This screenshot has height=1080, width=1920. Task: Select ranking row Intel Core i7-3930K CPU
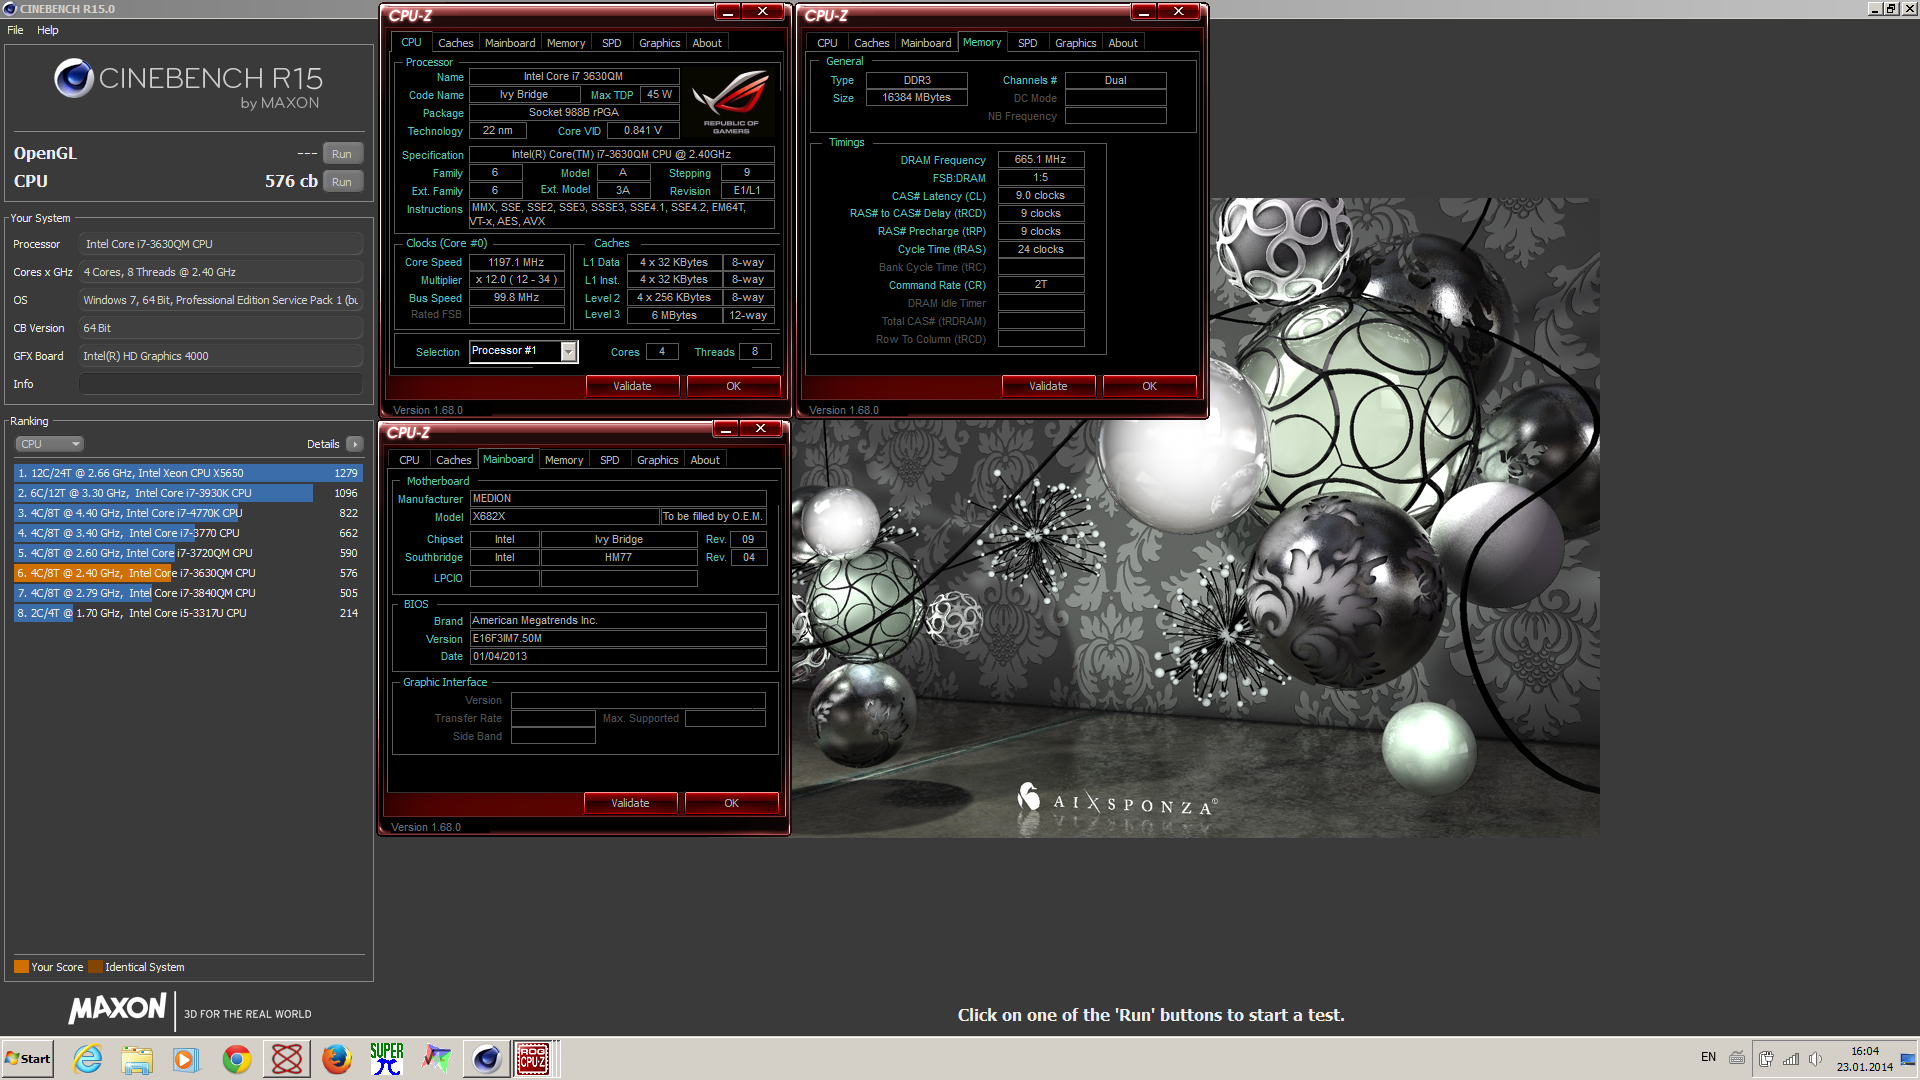(188, 493)
